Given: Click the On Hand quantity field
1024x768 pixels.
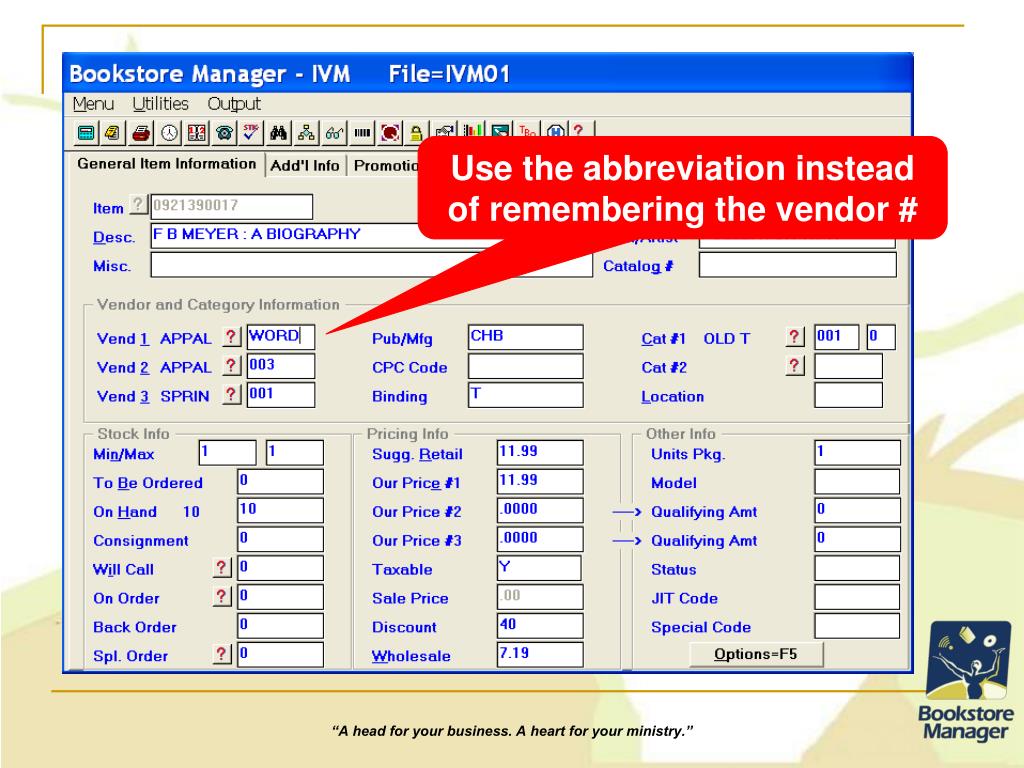Looking at the screenshot, I should click(x=280, y=510).
